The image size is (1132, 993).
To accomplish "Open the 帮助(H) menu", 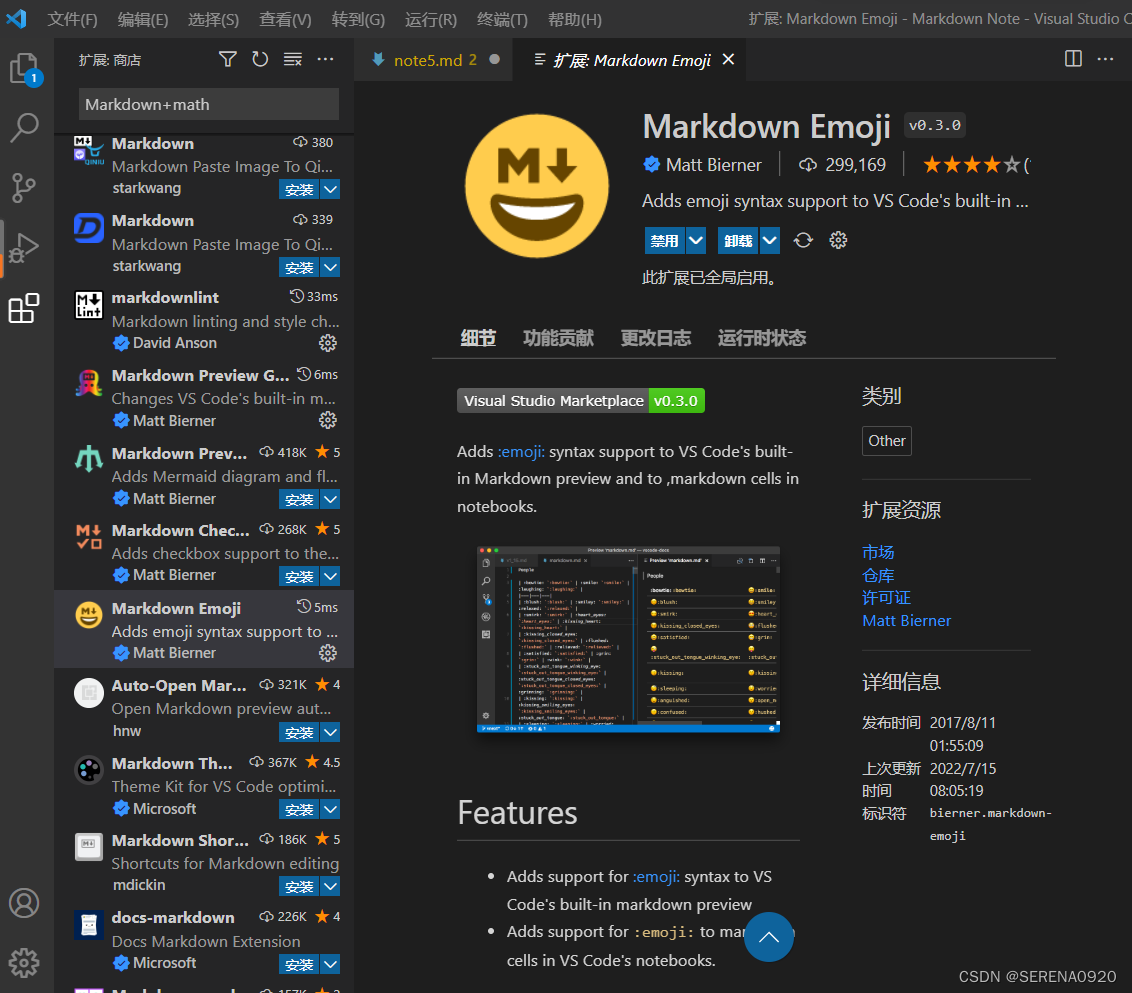I will click(575, 19).
